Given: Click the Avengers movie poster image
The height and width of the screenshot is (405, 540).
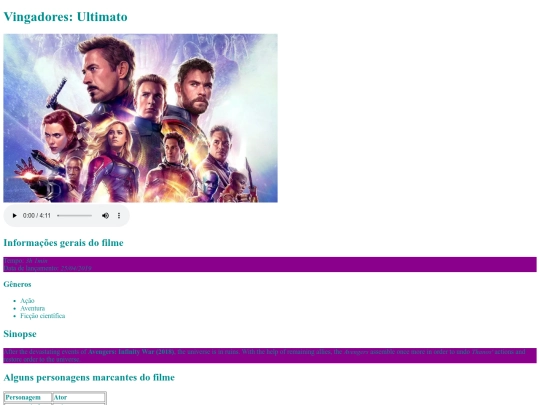Looking at the screenshot, I should [x=141, y=118].
